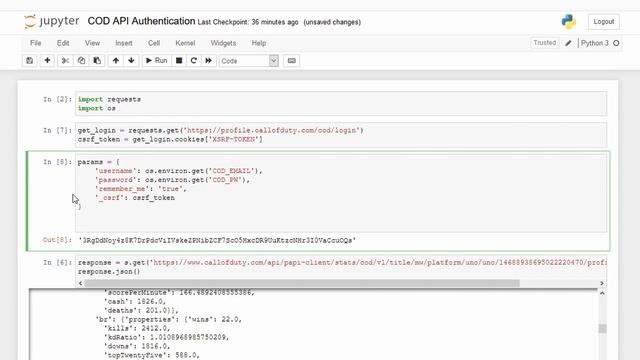This screenshot has width=640, height=360.
Task: Run the selected cell
Action: click(156, 60)
